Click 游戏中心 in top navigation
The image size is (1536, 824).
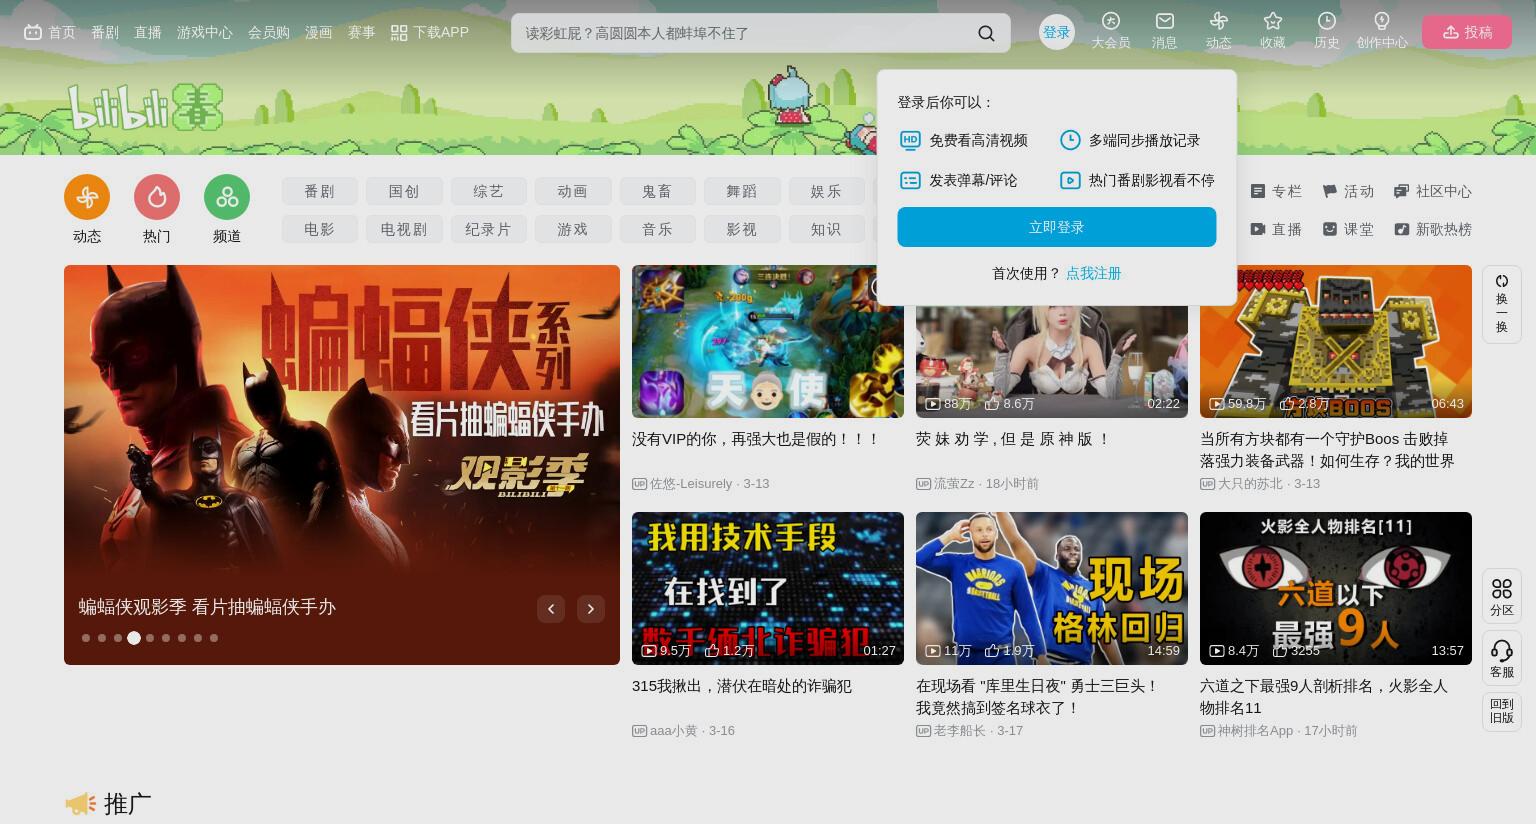point(205,32)
